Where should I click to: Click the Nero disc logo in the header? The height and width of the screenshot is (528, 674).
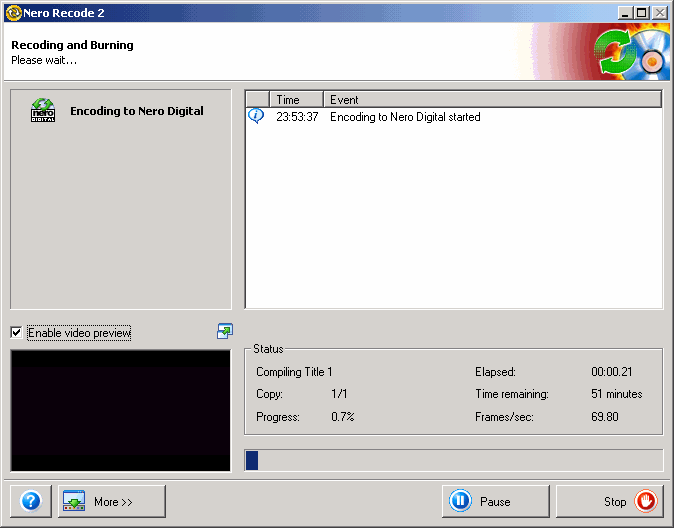click(x=631, y=54)
